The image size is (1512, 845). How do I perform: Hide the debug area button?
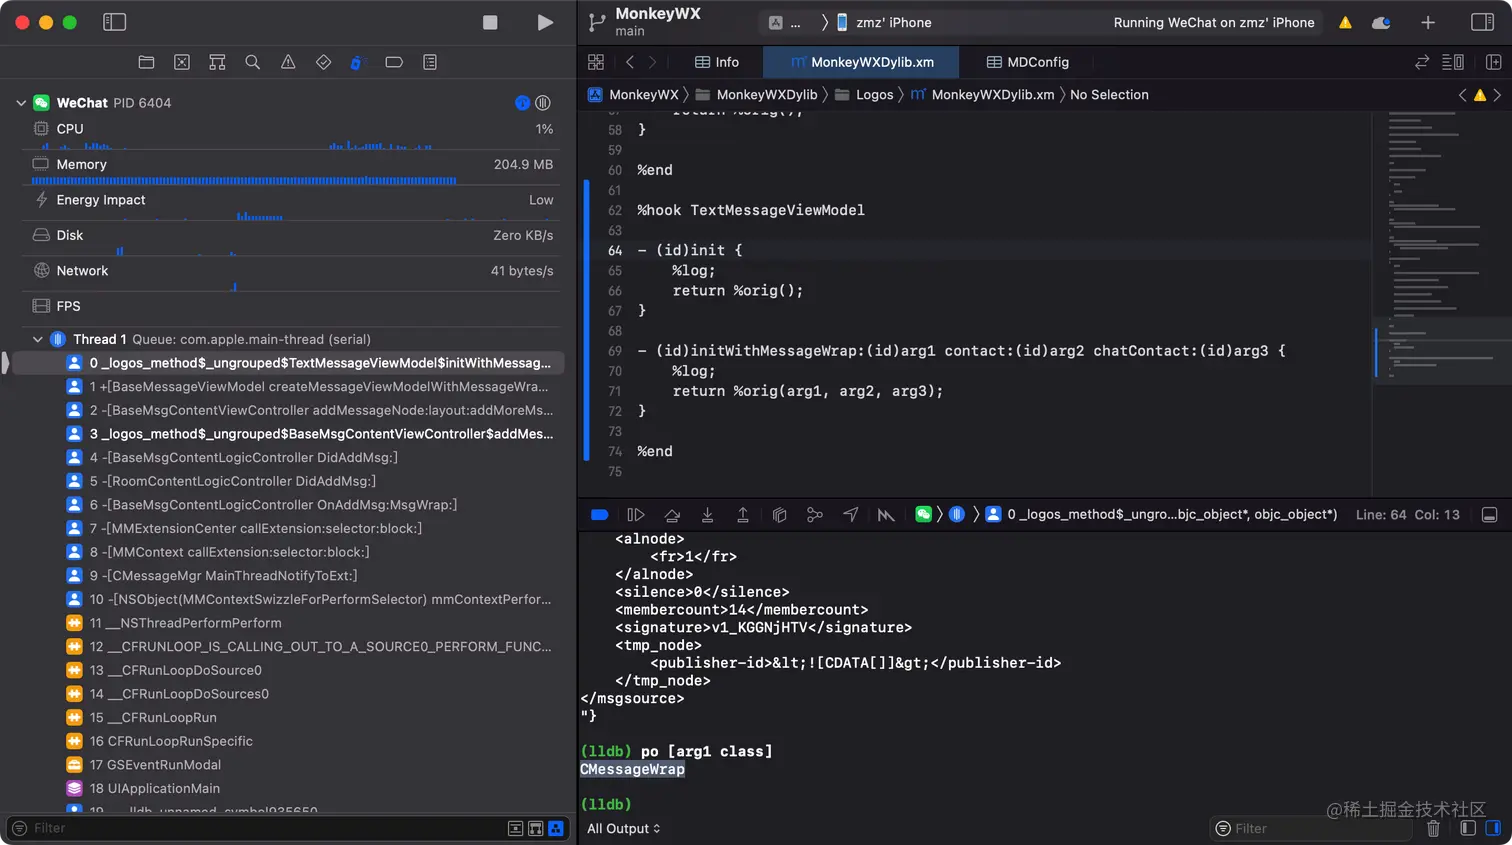pos(1489,514)
